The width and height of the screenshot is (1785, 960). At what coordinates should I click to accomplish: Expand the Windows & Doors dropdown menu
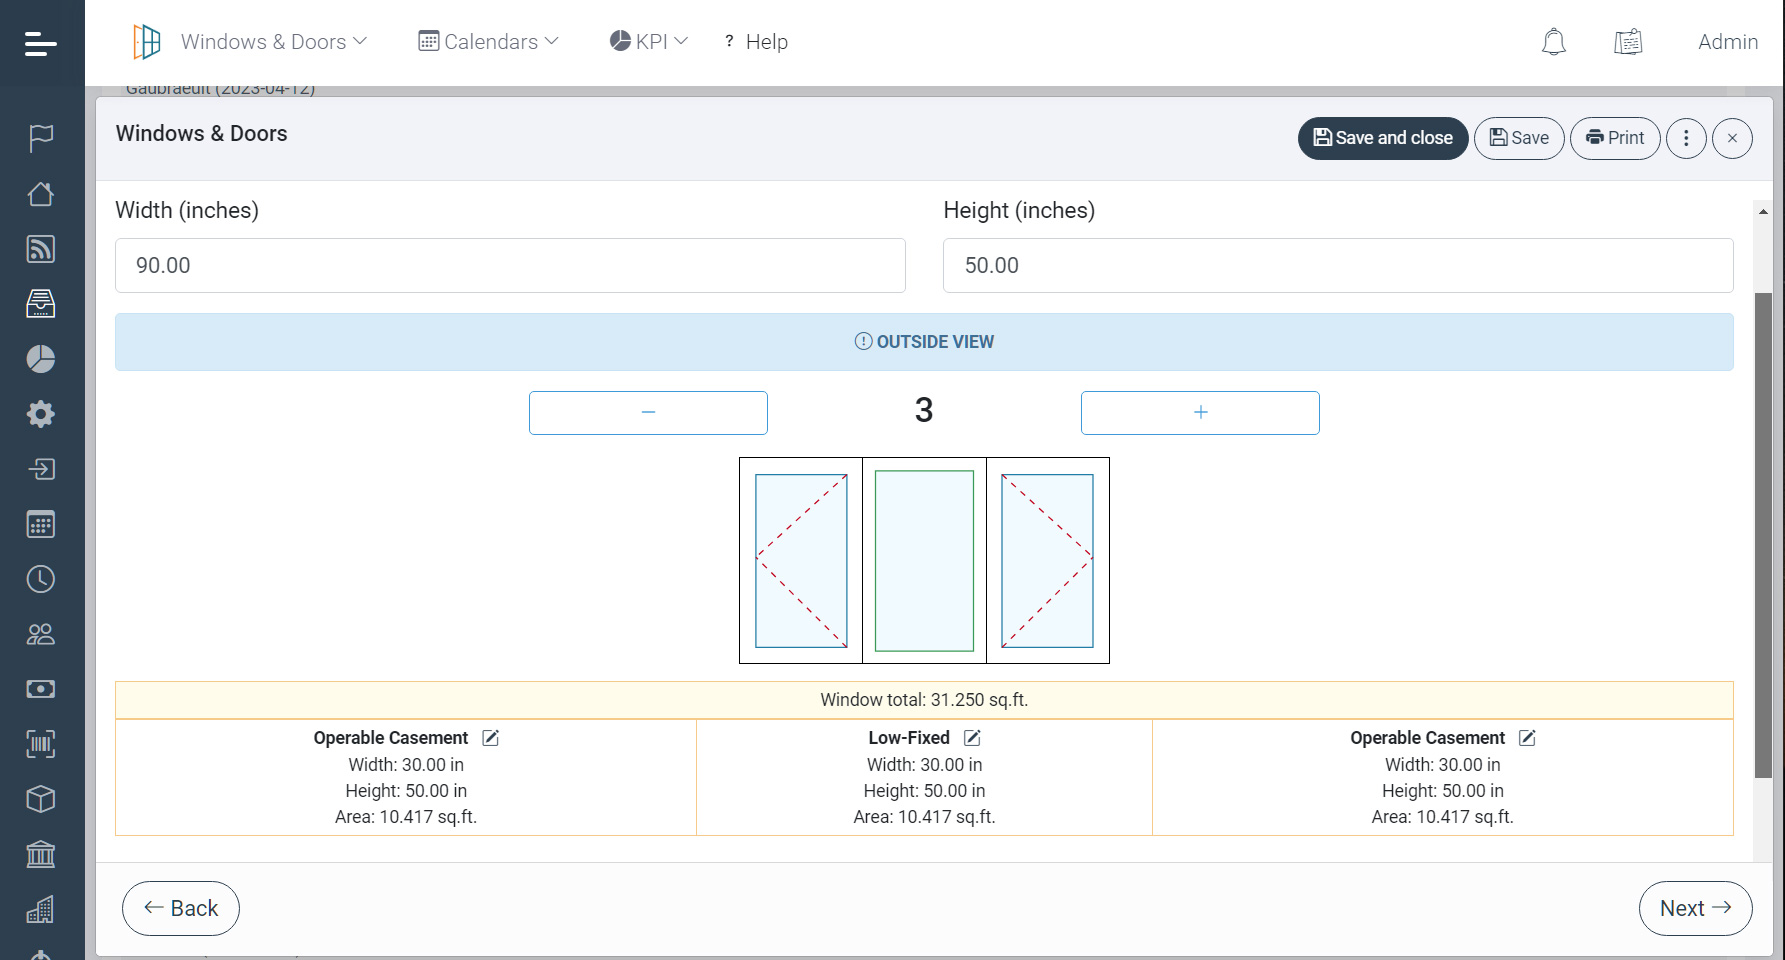coord(273,42)
